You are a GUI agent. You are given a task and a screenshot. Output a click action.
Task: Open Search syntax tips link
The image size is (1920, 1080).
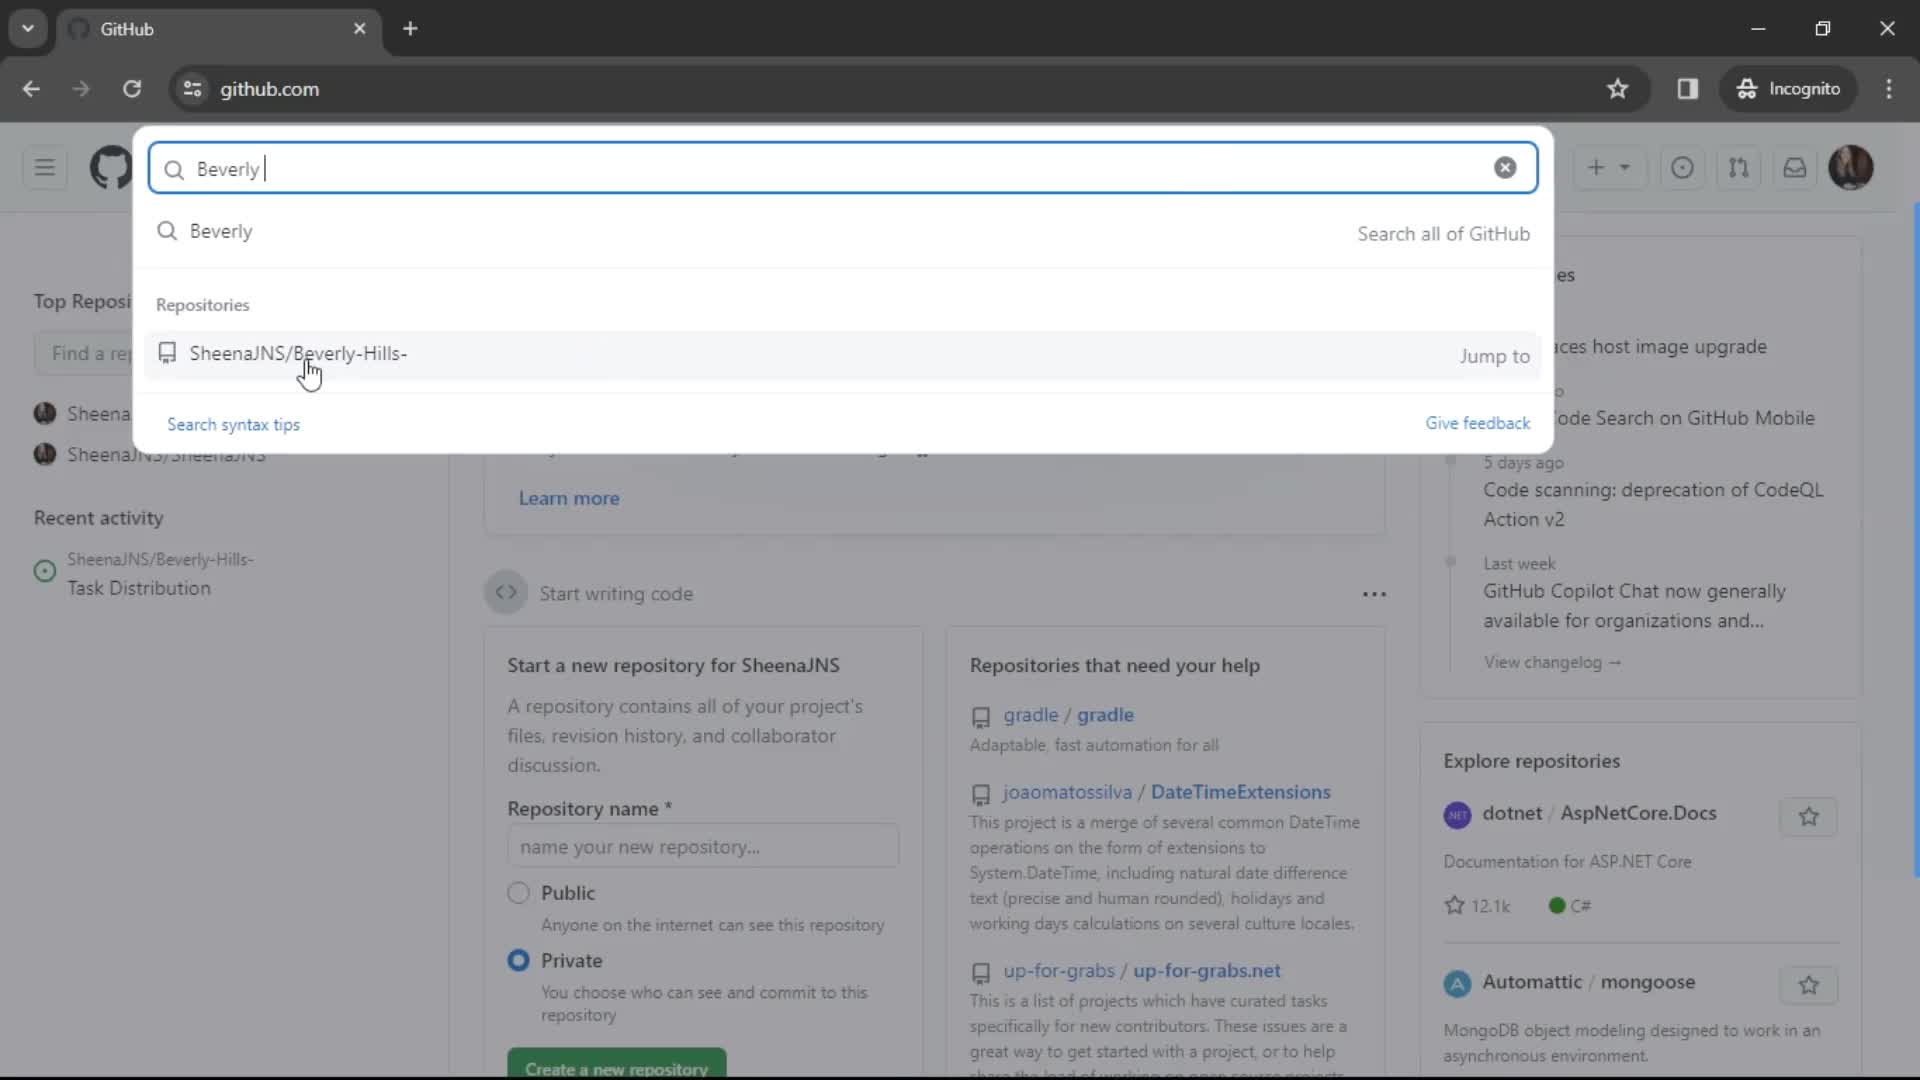(x=233, y=424)
